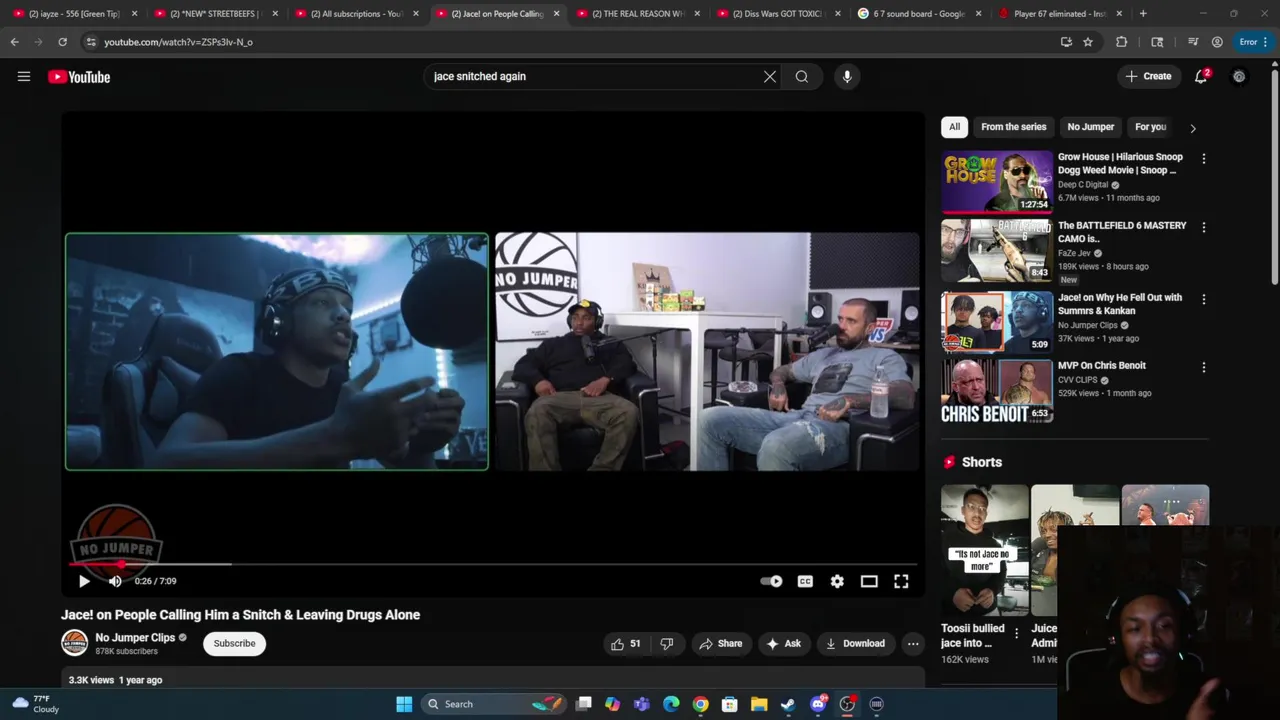The width and height of the screenshot is (1280, 720).
Task: Run search with the magnifier button
Action: [x=802, y=76]
